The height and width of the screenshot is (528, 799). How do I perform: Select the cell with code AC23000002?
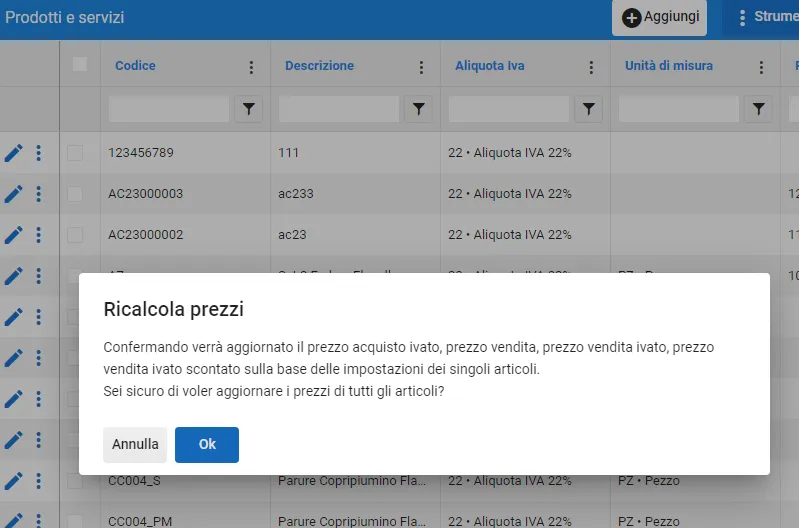(x=185, y=235)
